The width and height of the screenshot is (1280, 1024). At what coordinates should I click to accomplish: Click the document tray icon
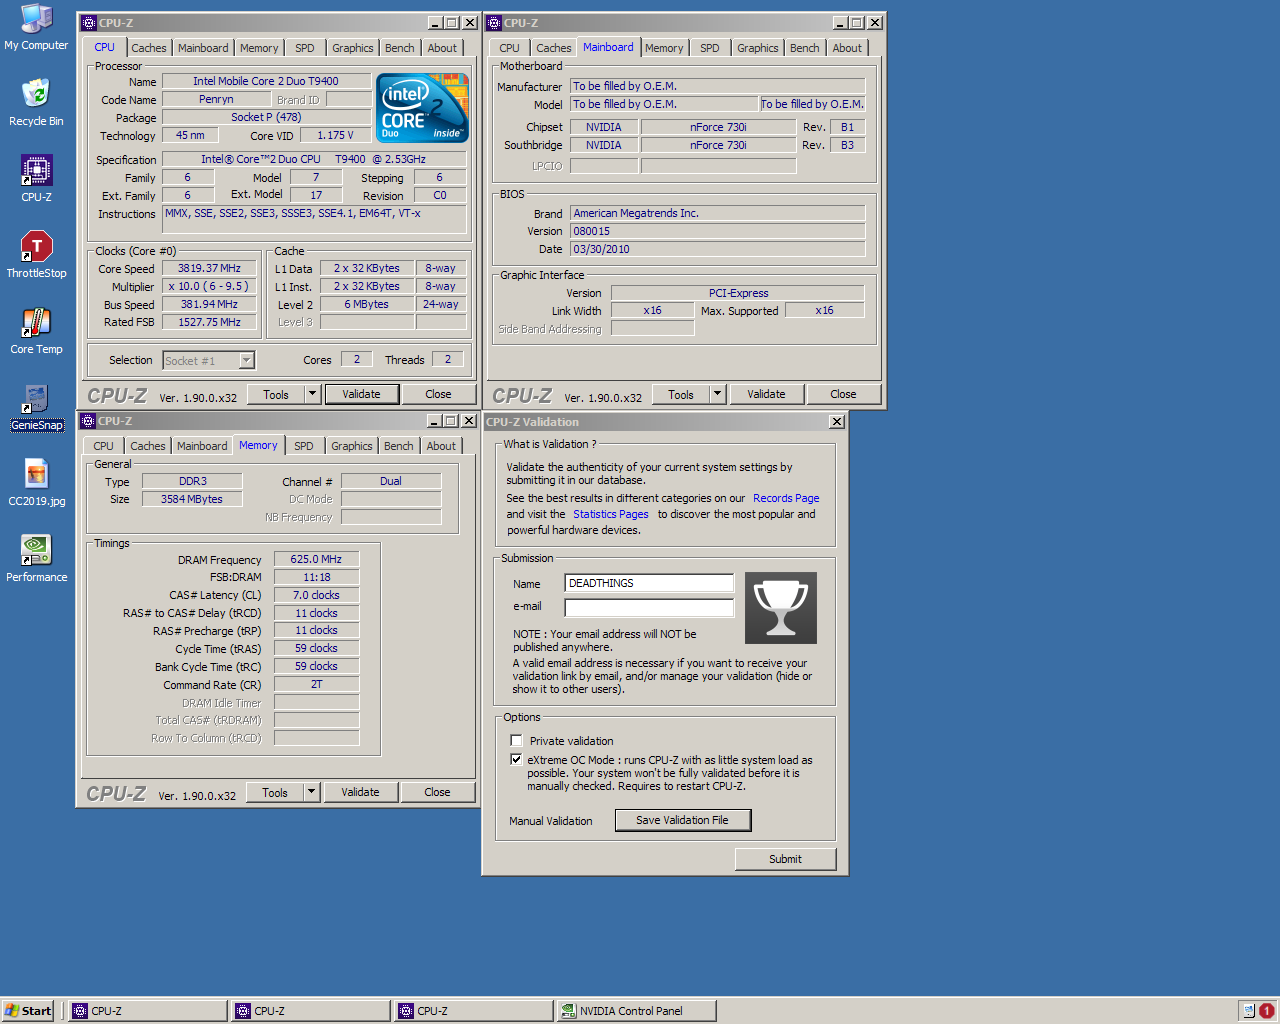pos(1247,1010)
